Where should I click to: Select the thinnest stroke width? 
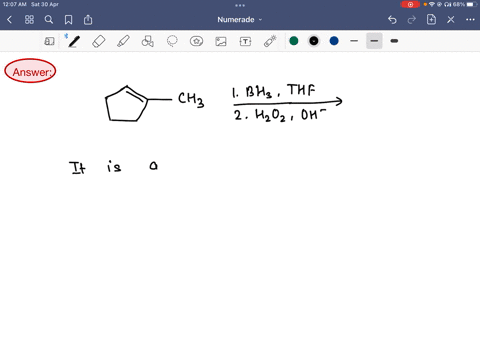coord(354,41)
